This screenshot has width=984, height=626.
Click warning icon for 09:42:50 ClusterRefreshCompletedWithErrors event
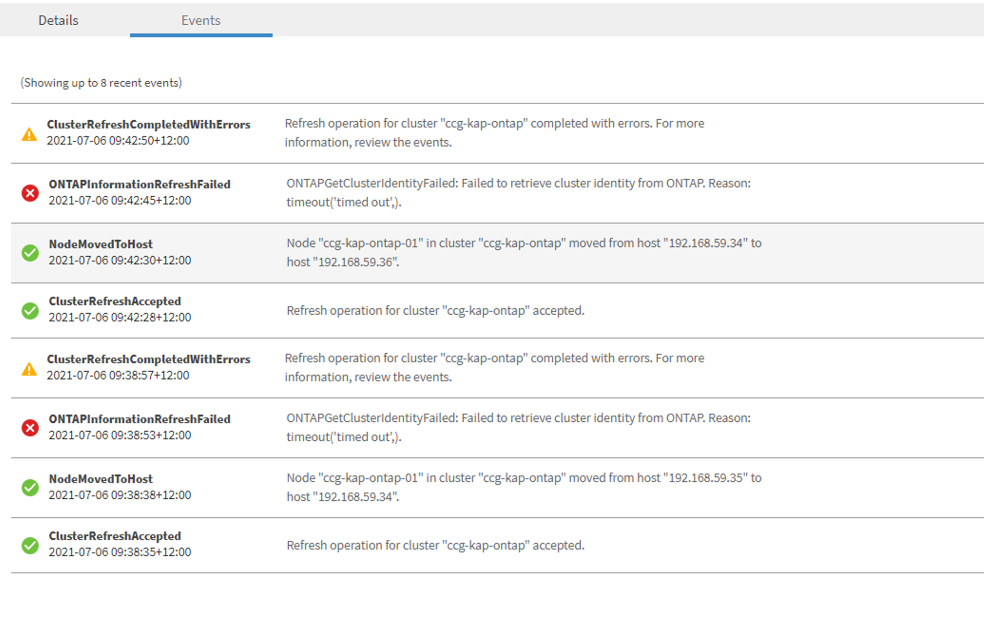(x=29, y=134)
